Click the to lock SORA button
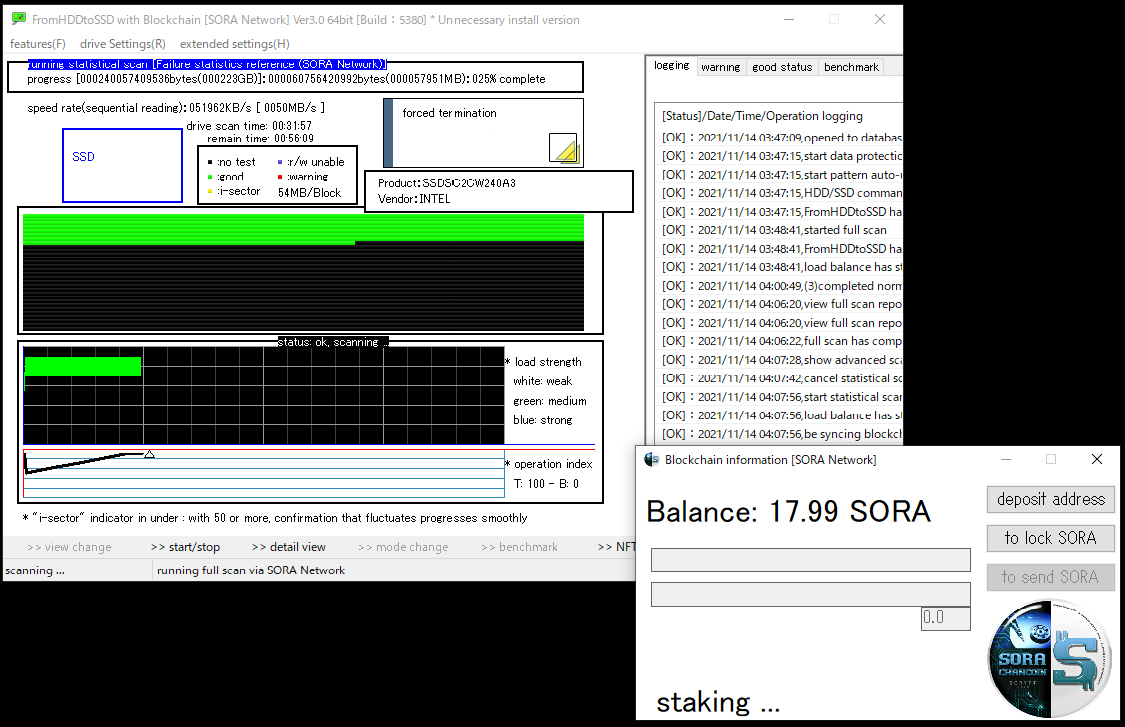 pos(1050,538)
